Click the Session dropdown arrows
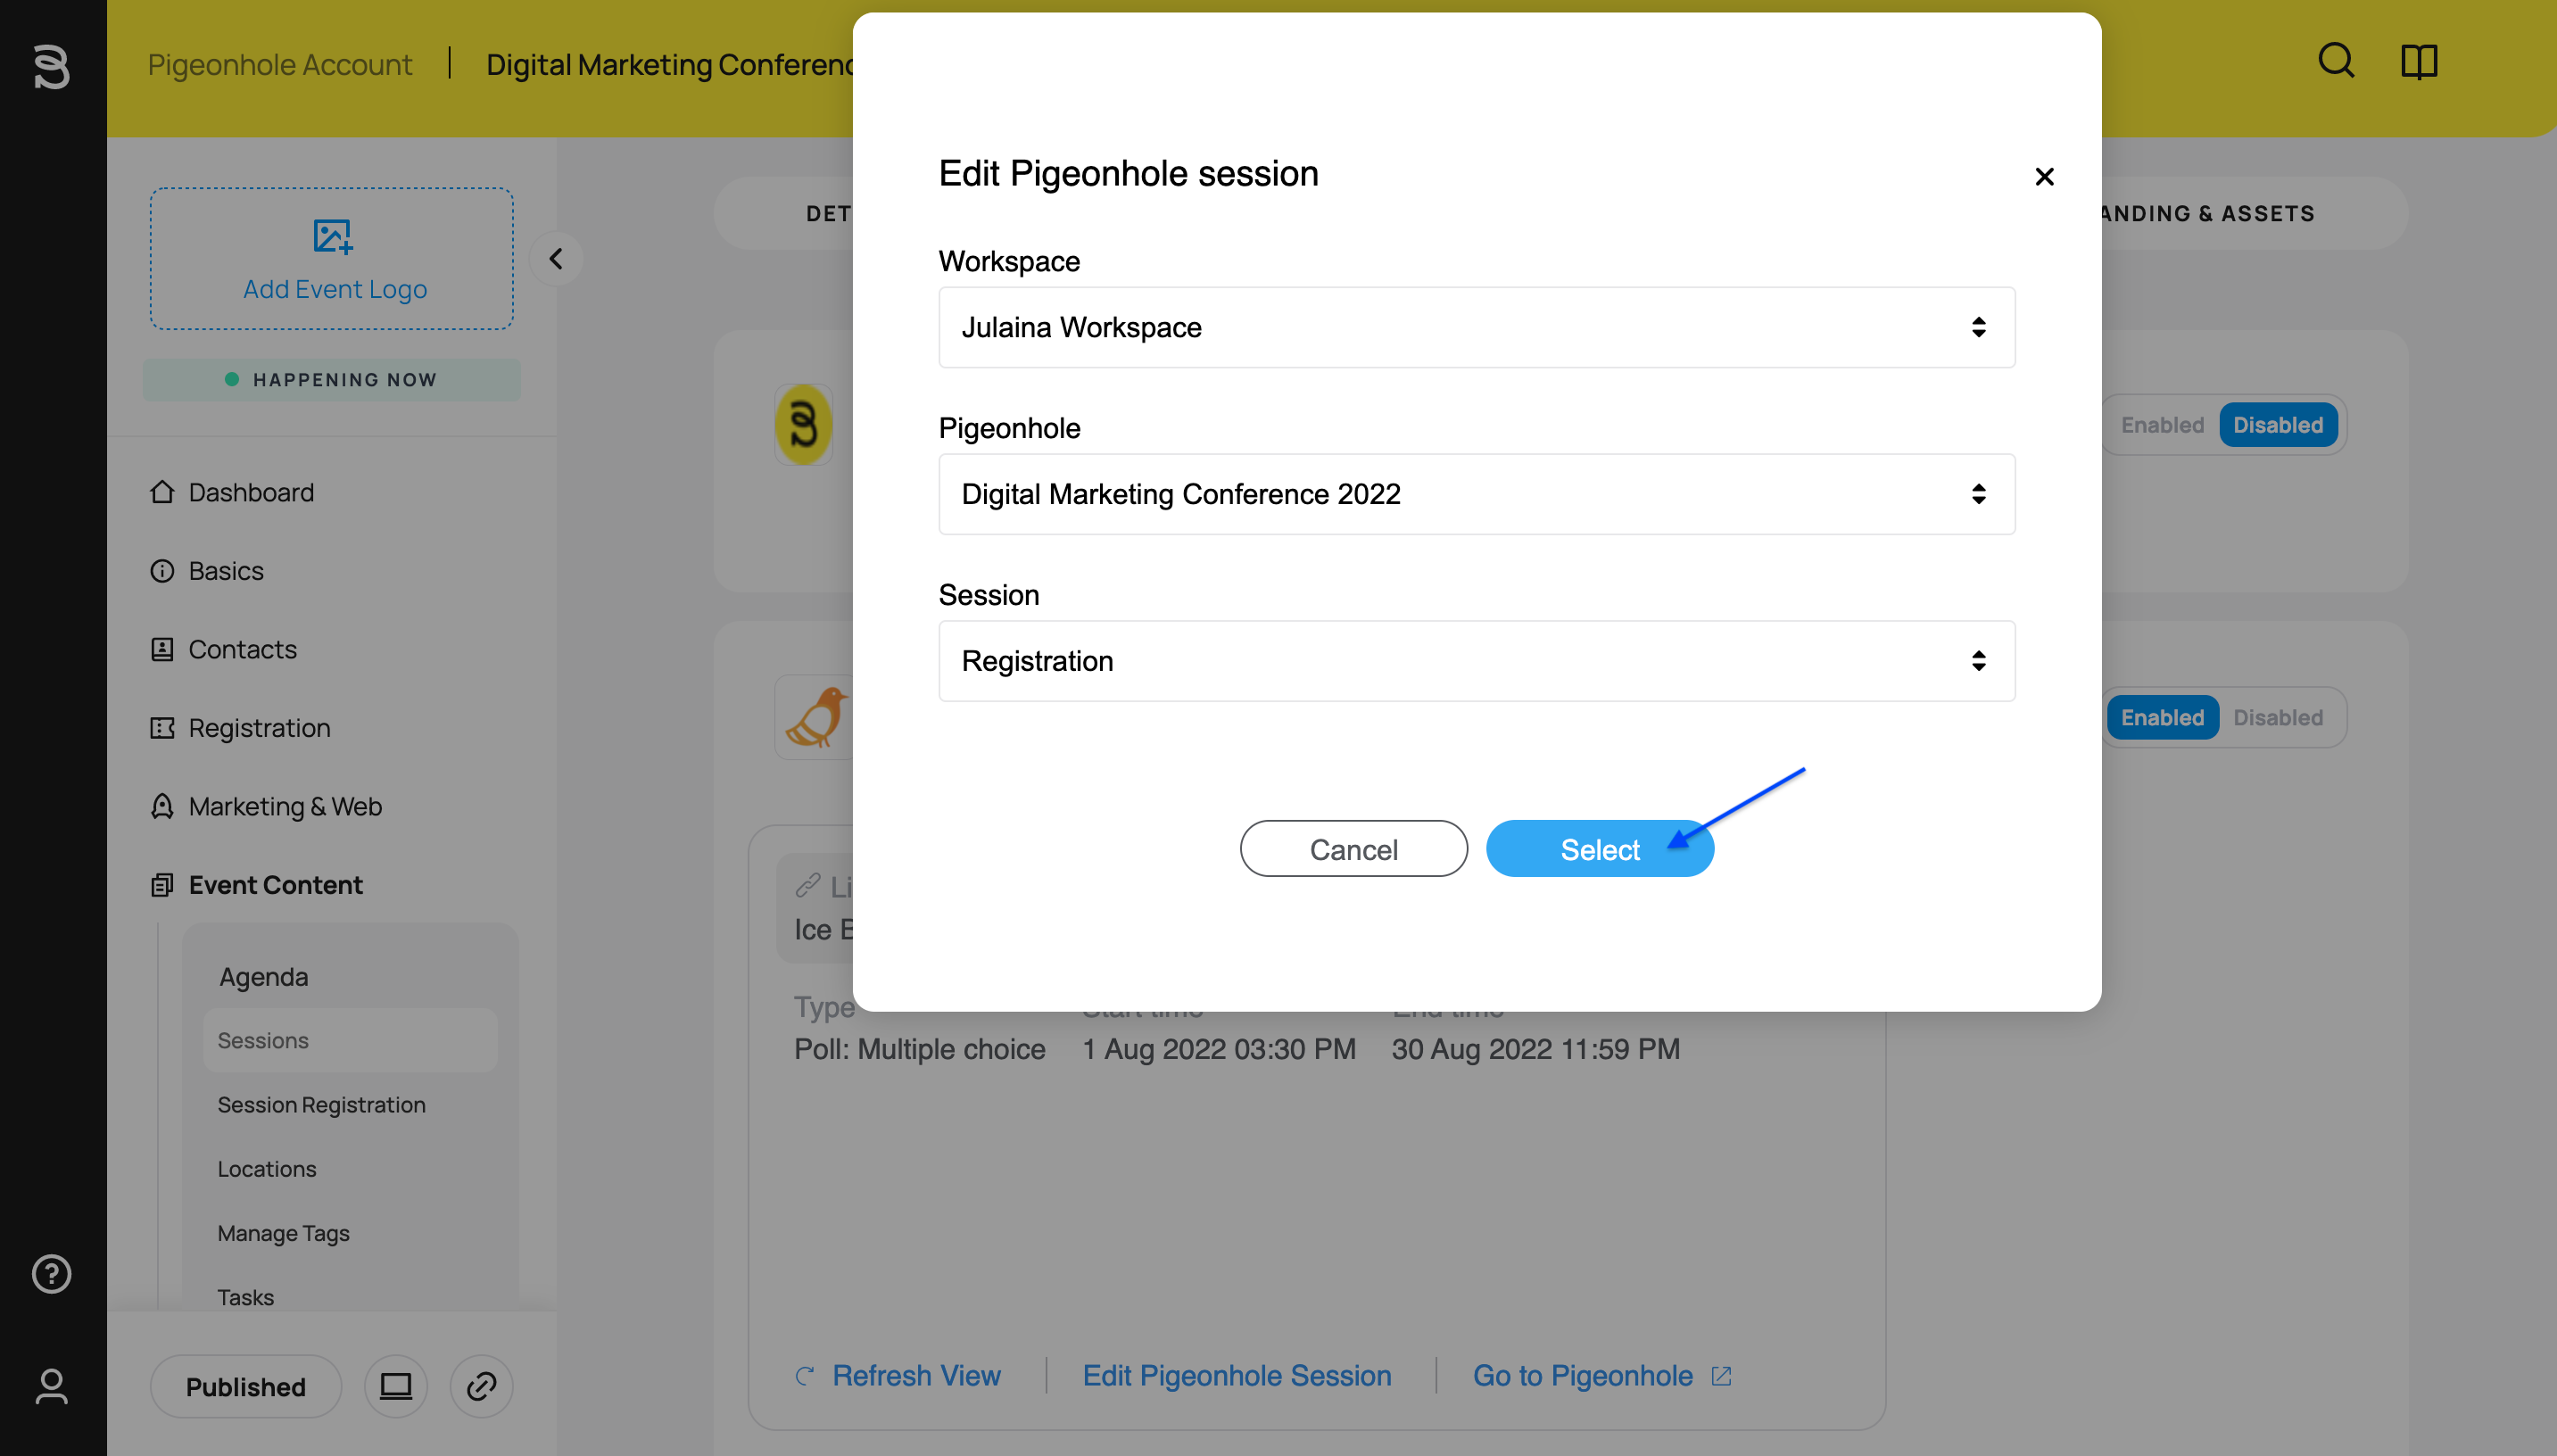 (1978, 661)
